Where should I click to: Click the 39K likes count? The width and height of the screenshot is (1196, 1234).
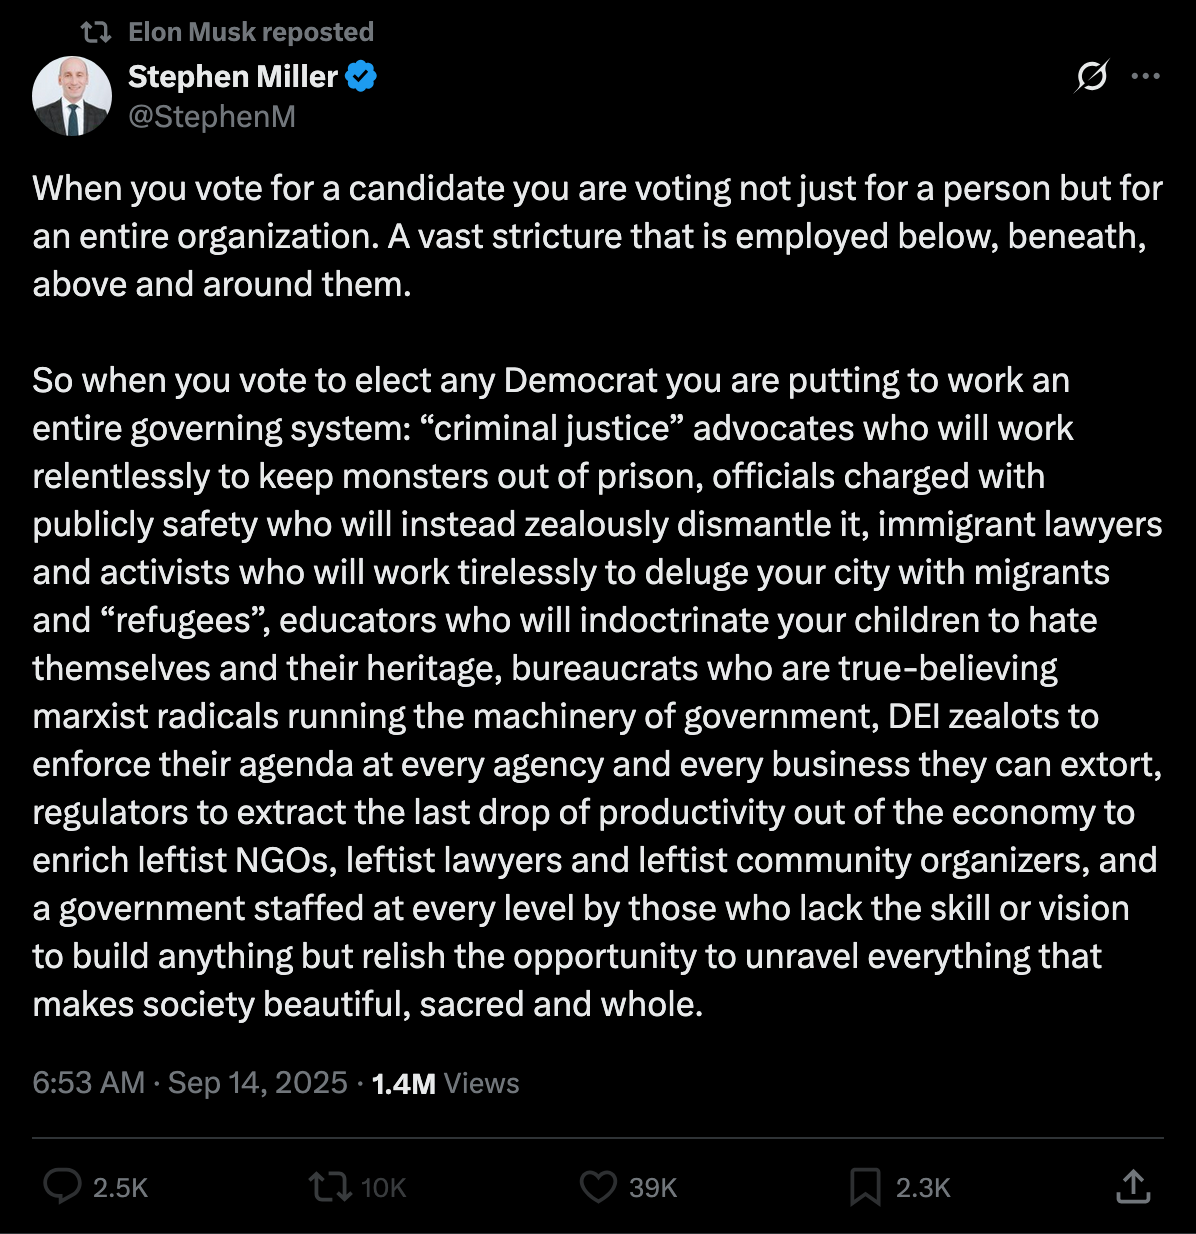point(653,1188)
